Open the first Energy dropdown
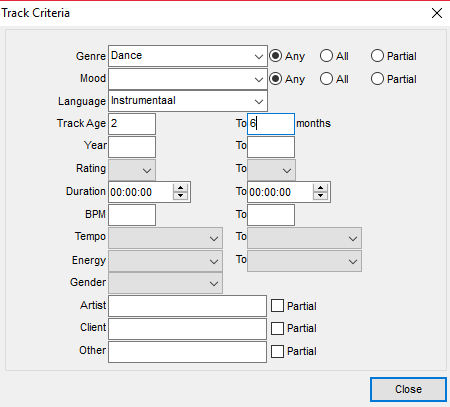 (x=165, y=261)
